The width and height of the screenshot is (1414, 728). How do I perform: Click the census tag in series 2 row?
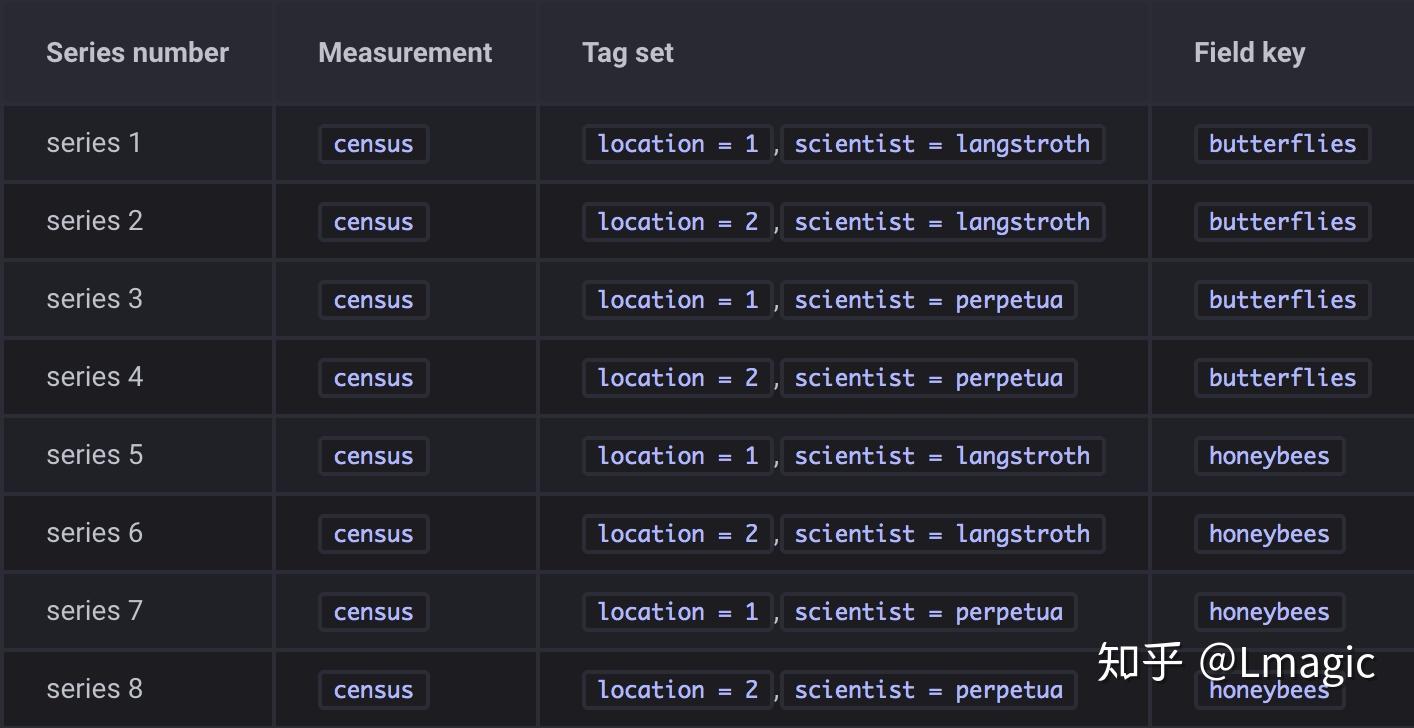(373, 222)
